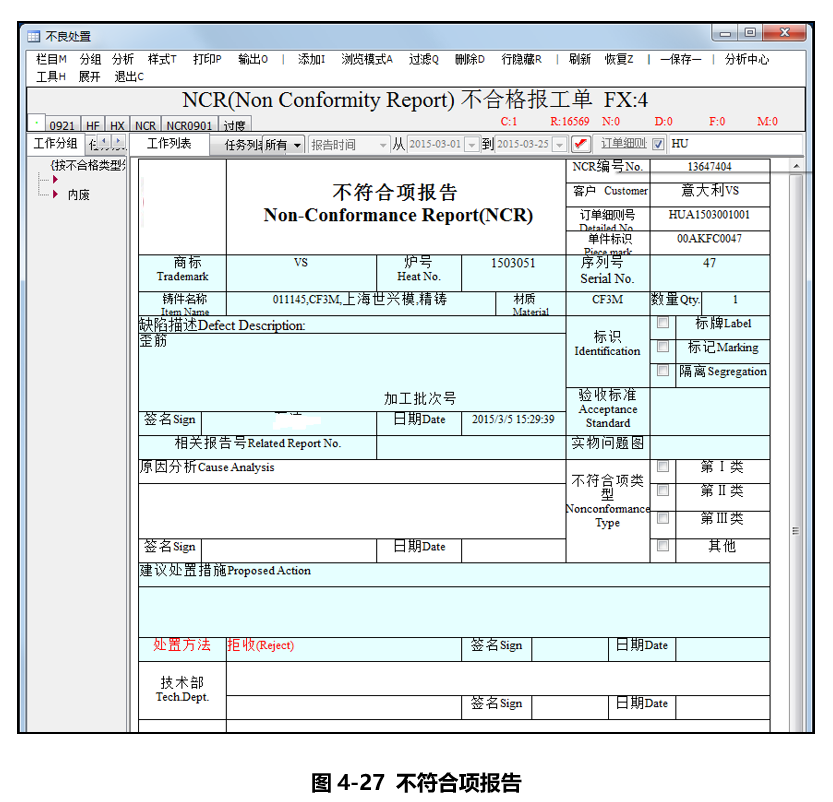Image resolution: width=833 pixels, height=802 pixels.
Task: Open the 工具H menu
Action: pos(51,77)
